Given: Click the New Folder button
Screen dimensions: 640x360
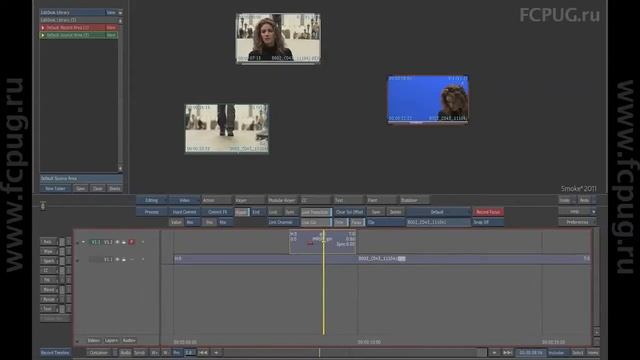Looking at the screenshot, I should click(56, 189).
